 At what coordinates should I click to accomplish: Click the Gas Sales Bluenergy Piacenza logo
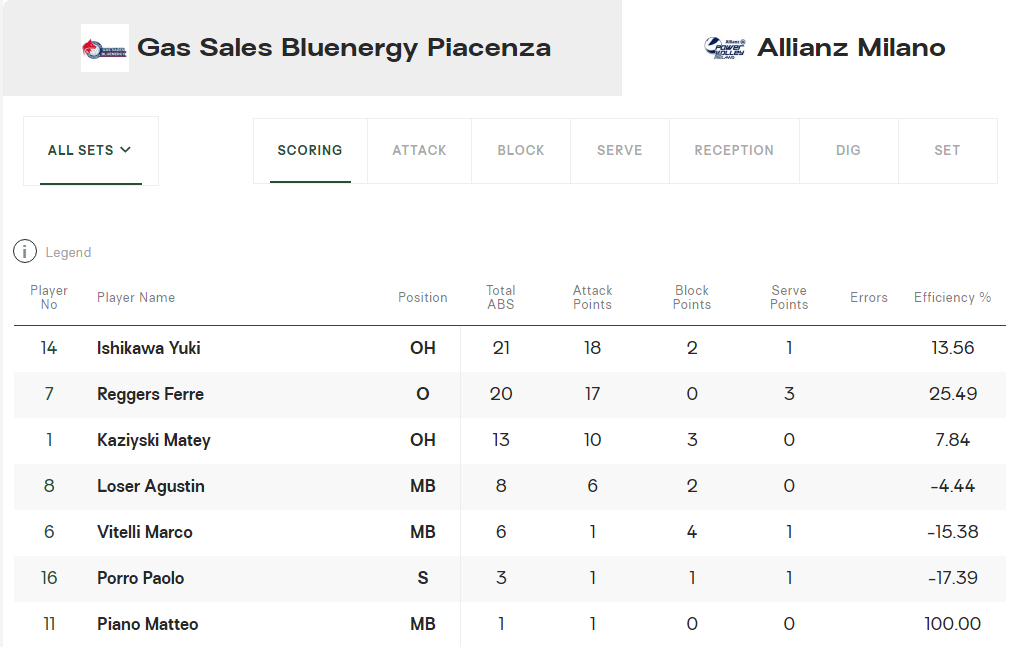[105, 48]
